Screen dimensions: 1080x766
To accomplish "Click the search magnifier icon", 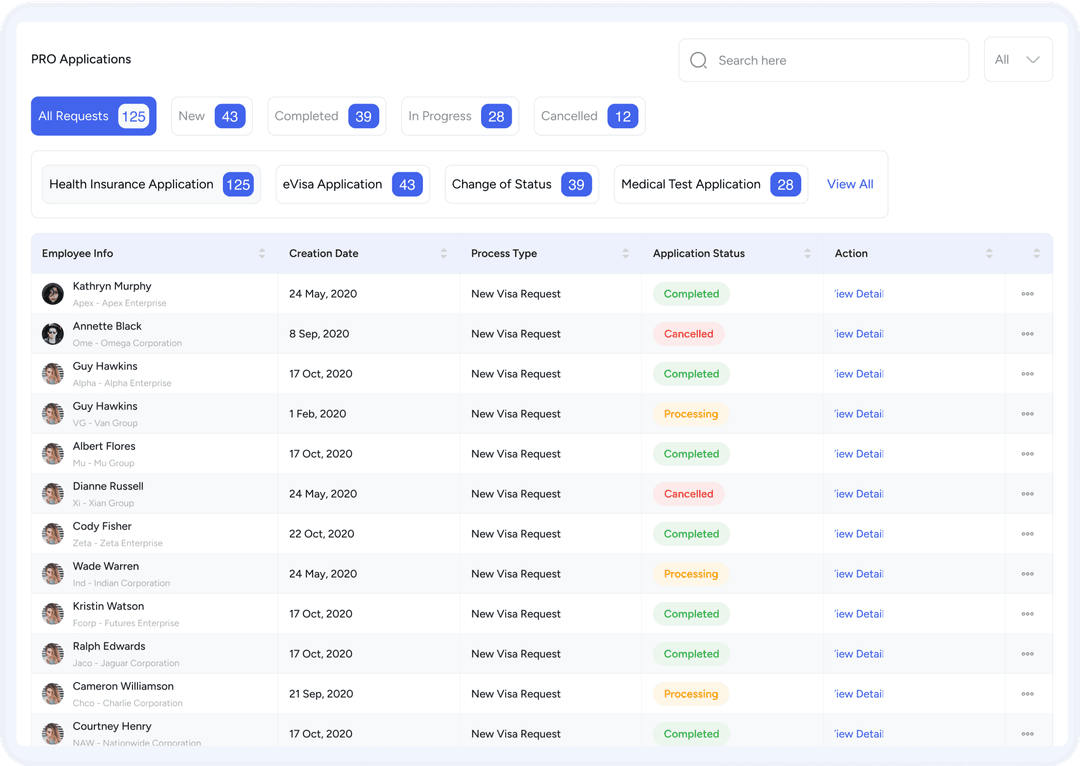I will pos(698,60).
